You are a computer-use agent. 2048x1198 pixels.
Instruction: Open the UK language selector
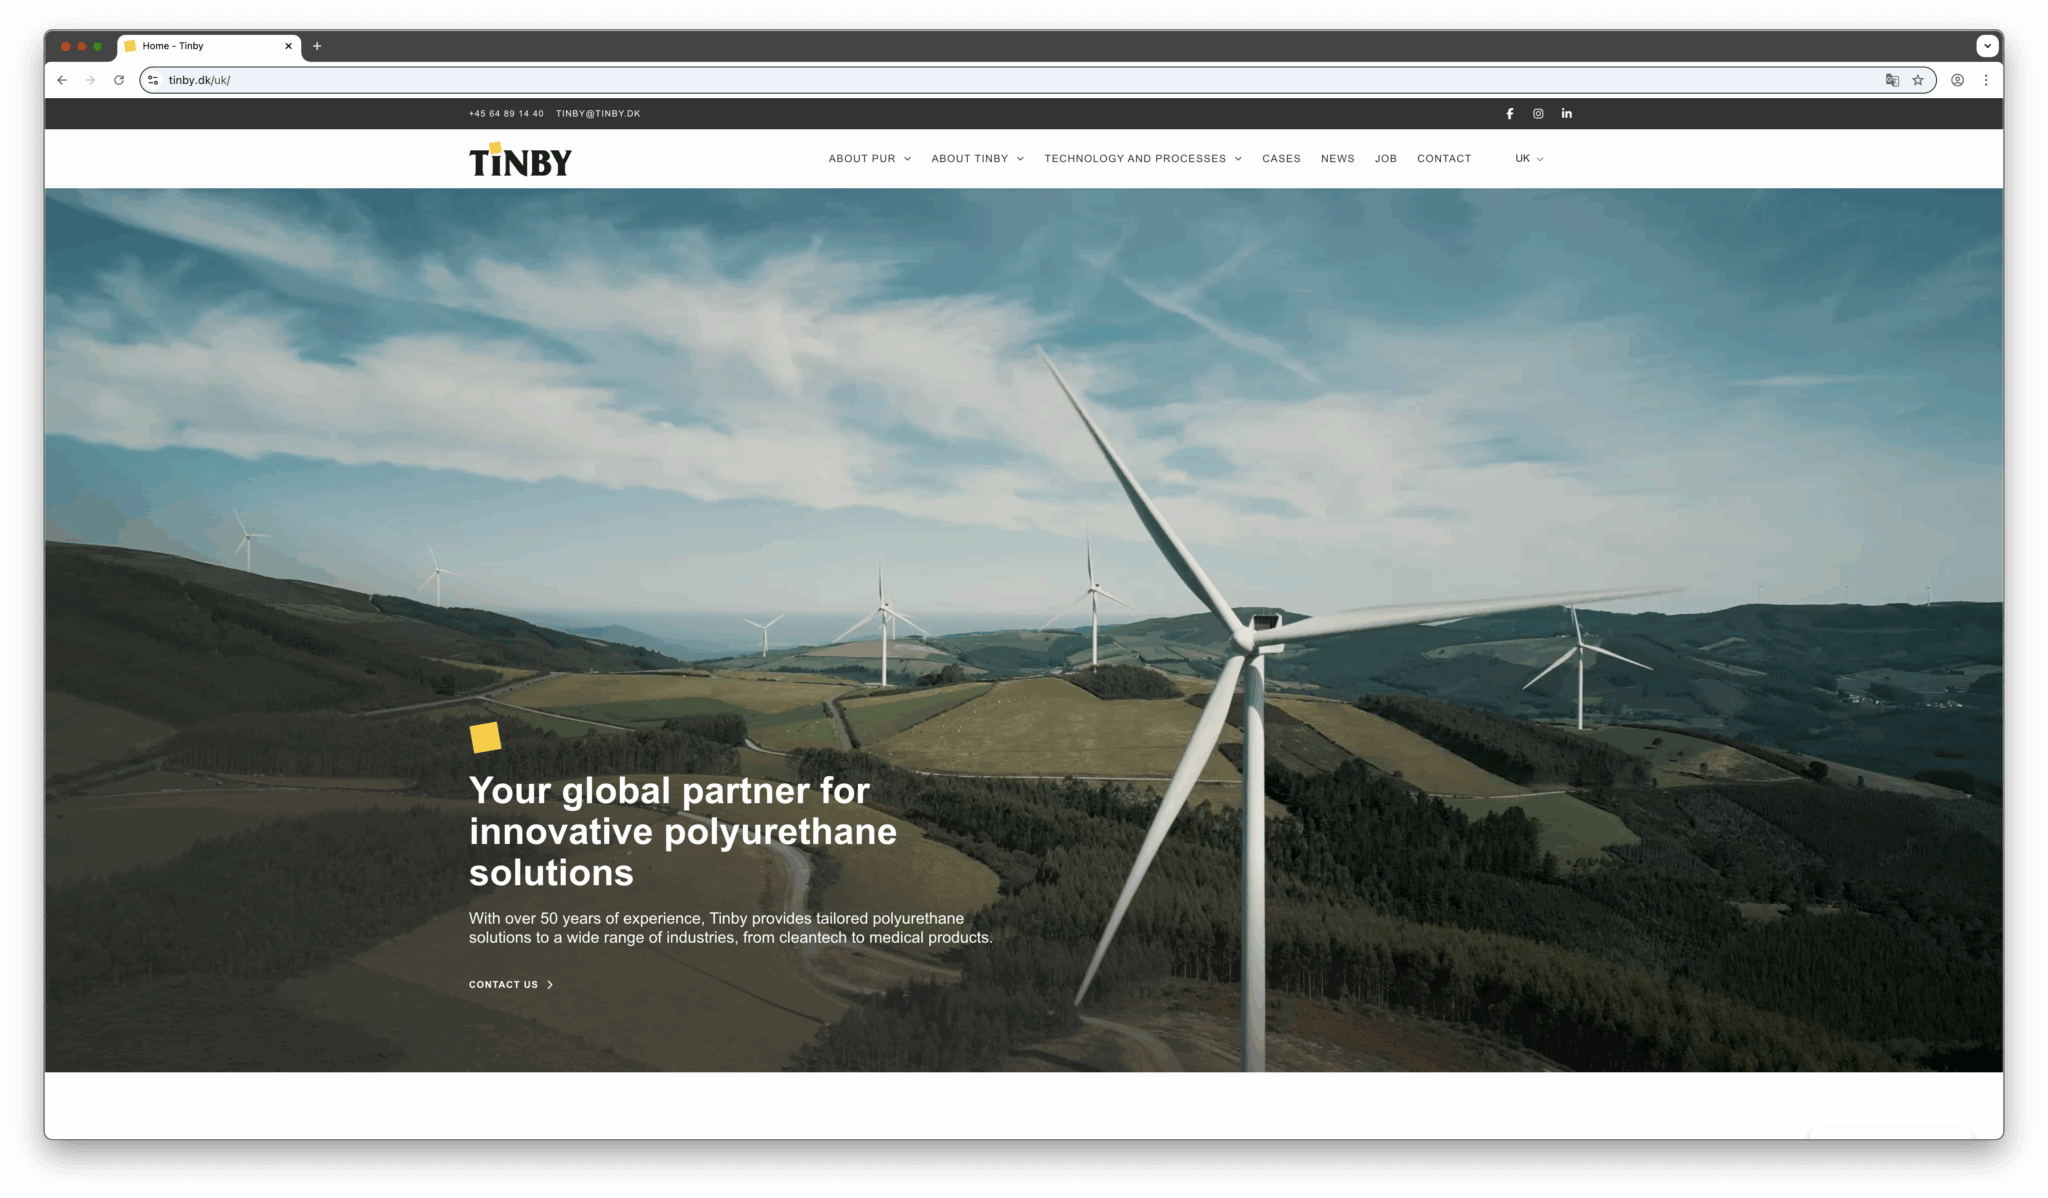[x=1529, y=159]
